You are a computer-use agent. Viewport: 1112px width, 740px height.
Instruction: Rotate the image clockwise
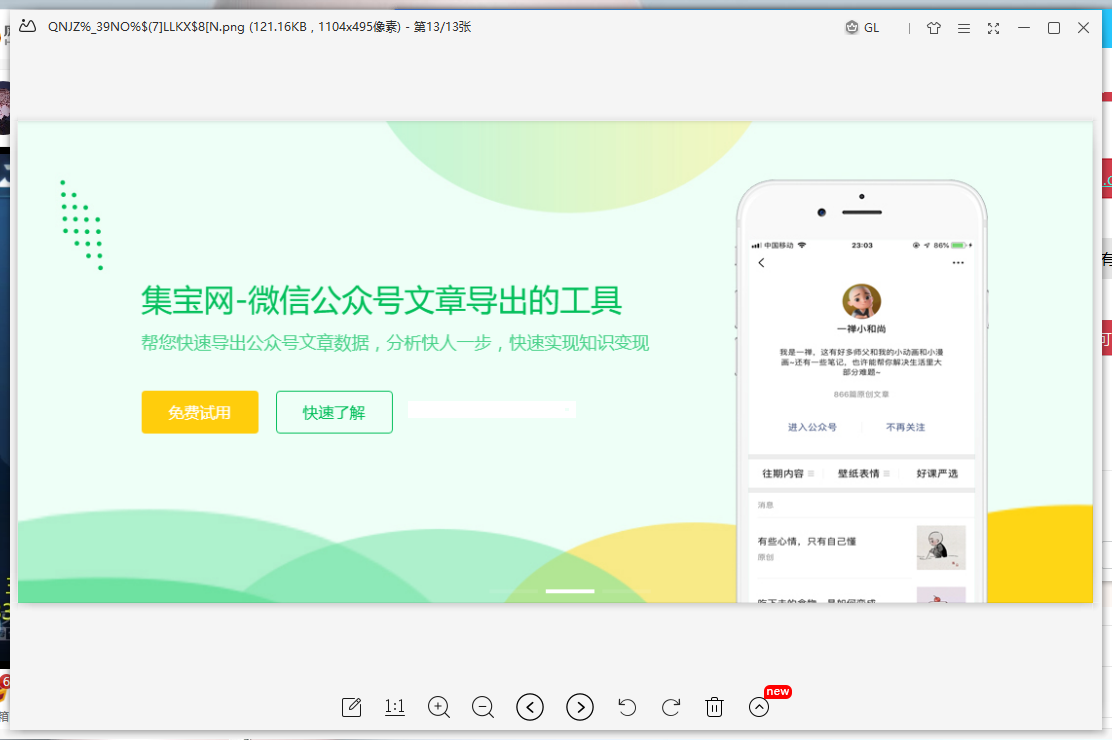[x=671, y=707]
